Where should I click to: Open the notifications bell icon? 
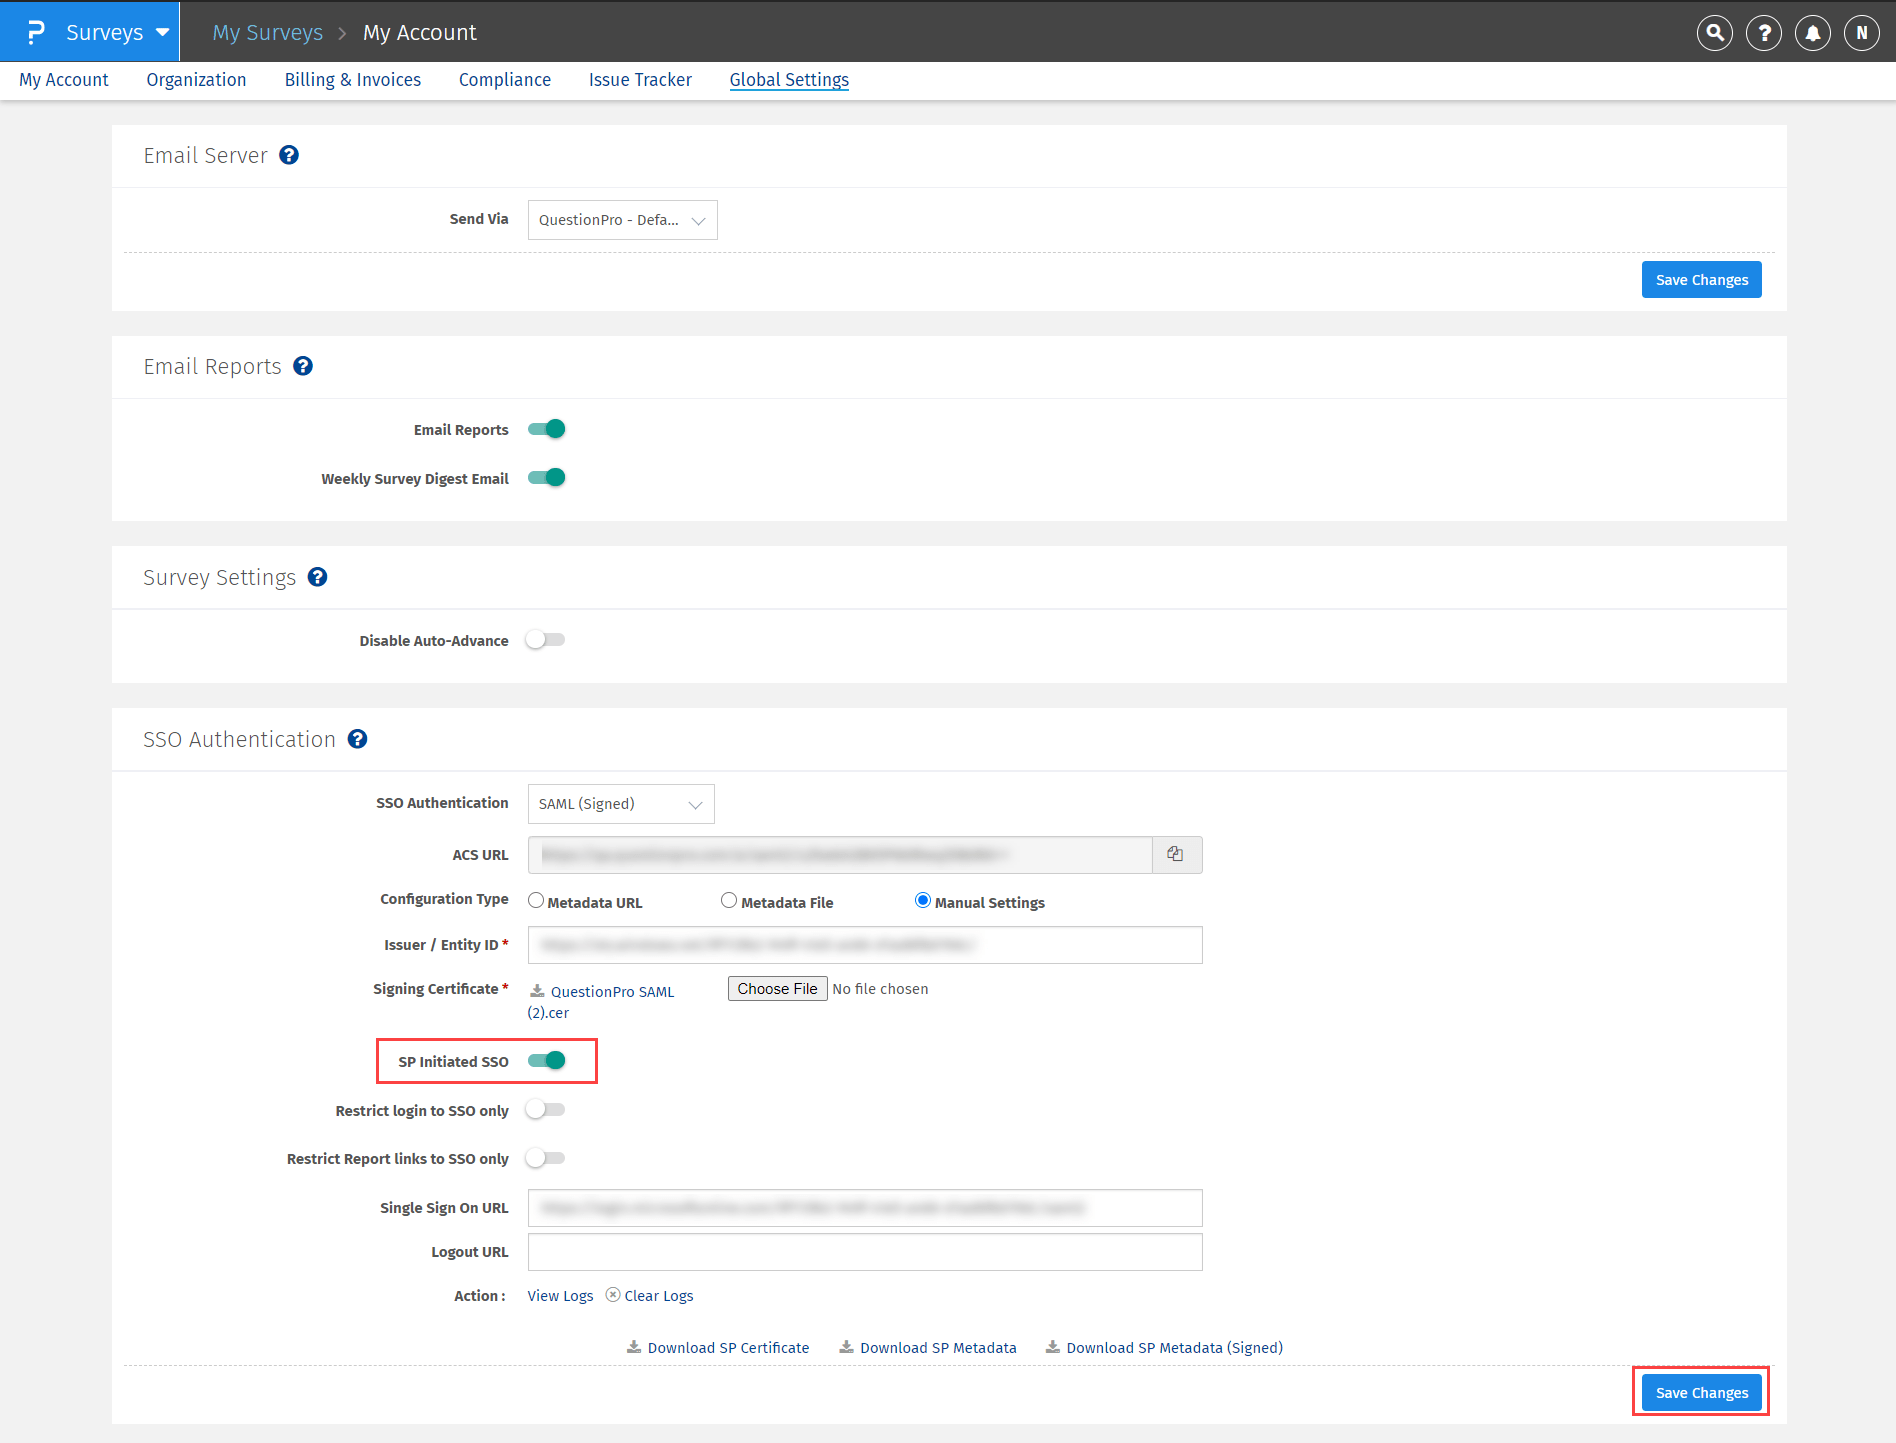[1813, 33]
